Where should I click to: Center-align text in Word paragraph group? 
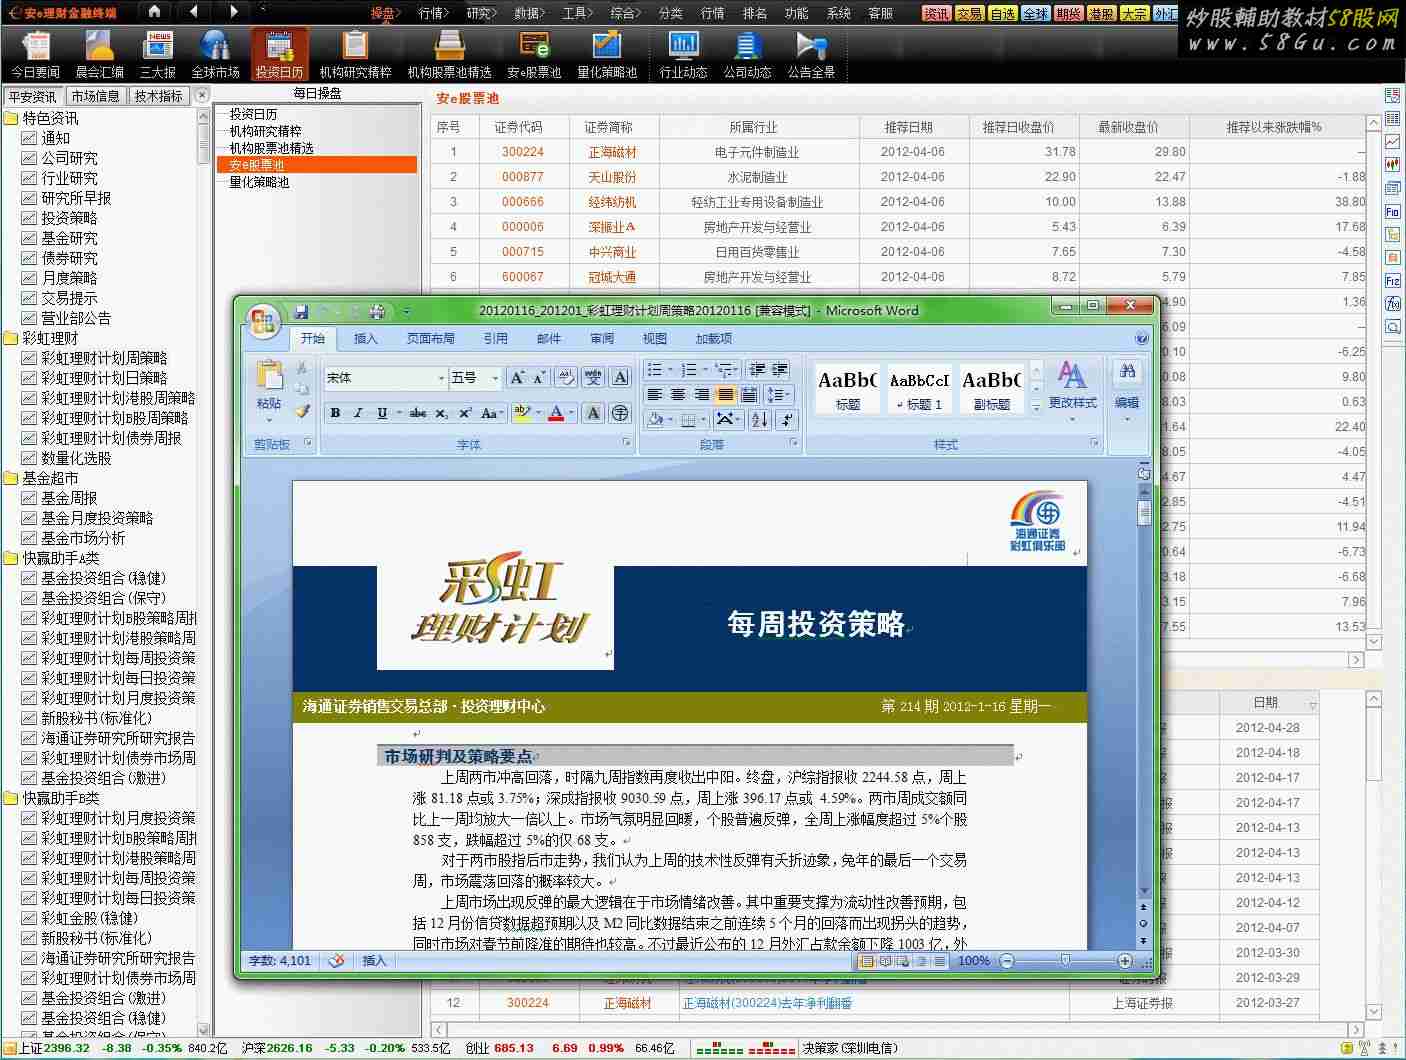(x=678, y=395)
